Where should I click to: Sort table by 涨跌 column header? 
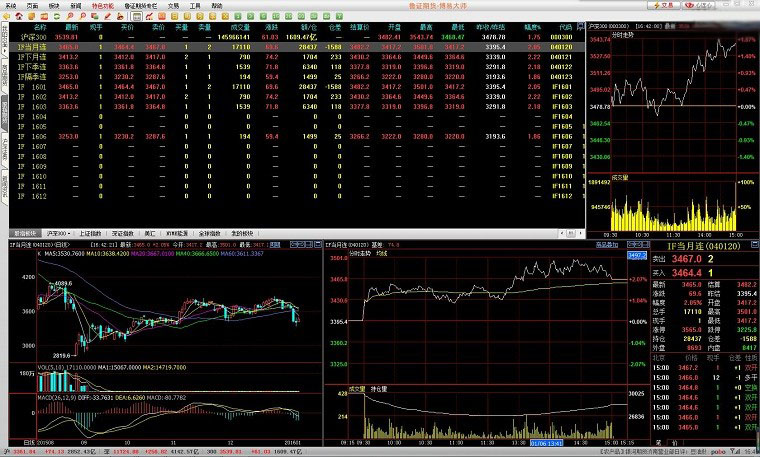(x=271, y=27)
